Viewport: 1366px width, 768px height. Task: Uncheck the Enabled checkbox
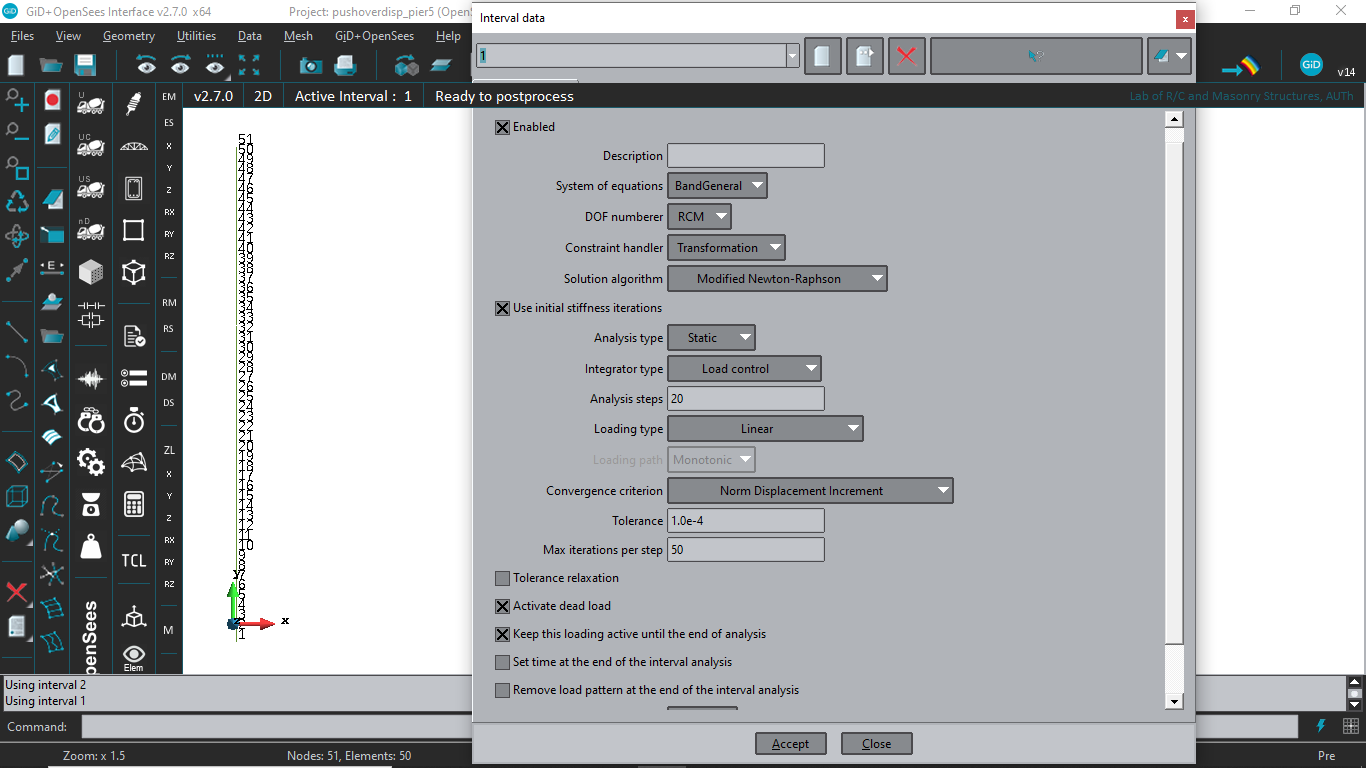pyautogui.click(x=501, y=127)
